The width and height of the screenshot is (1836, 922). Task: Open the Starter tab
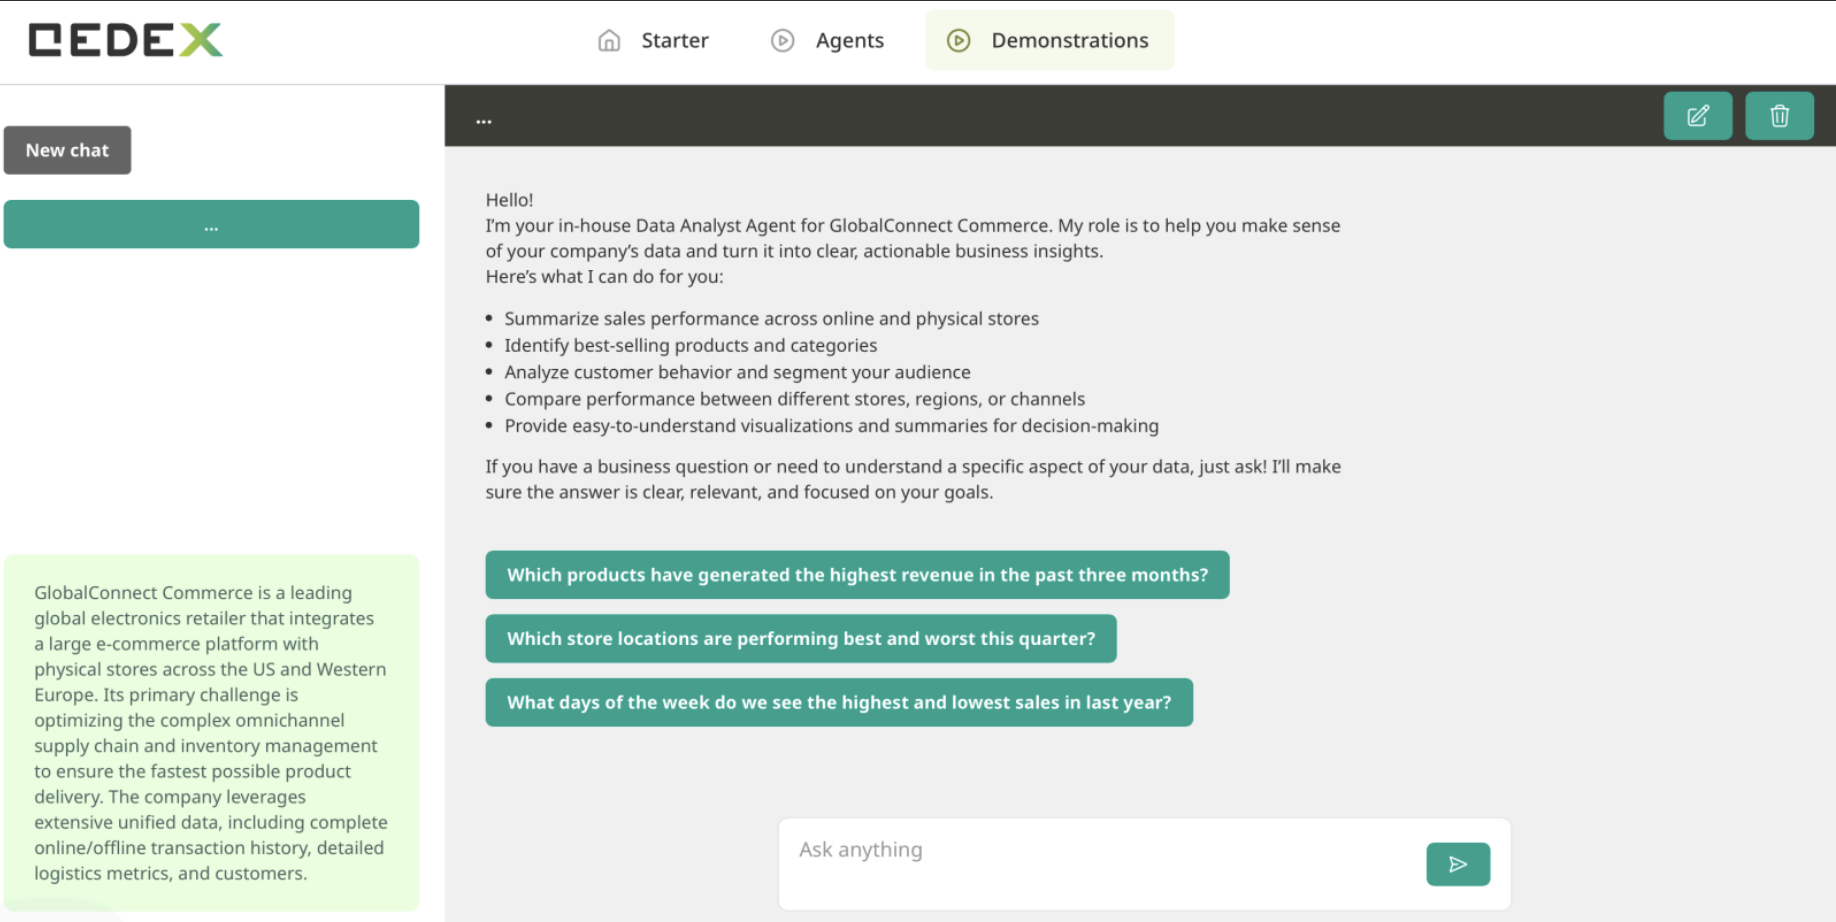674,41
